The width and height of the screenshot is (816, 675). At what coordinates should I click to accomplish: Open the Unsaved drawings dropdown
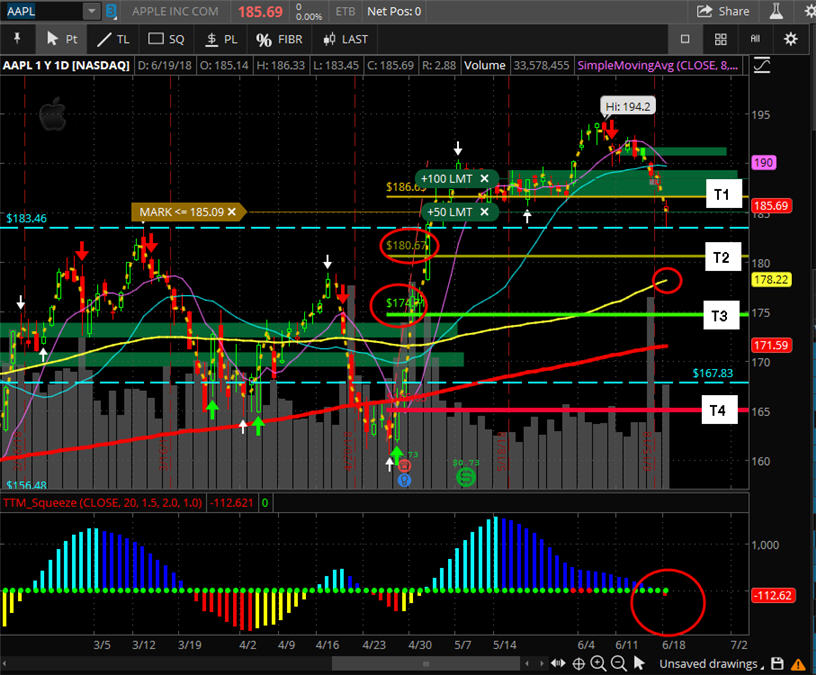click(711, 664)
